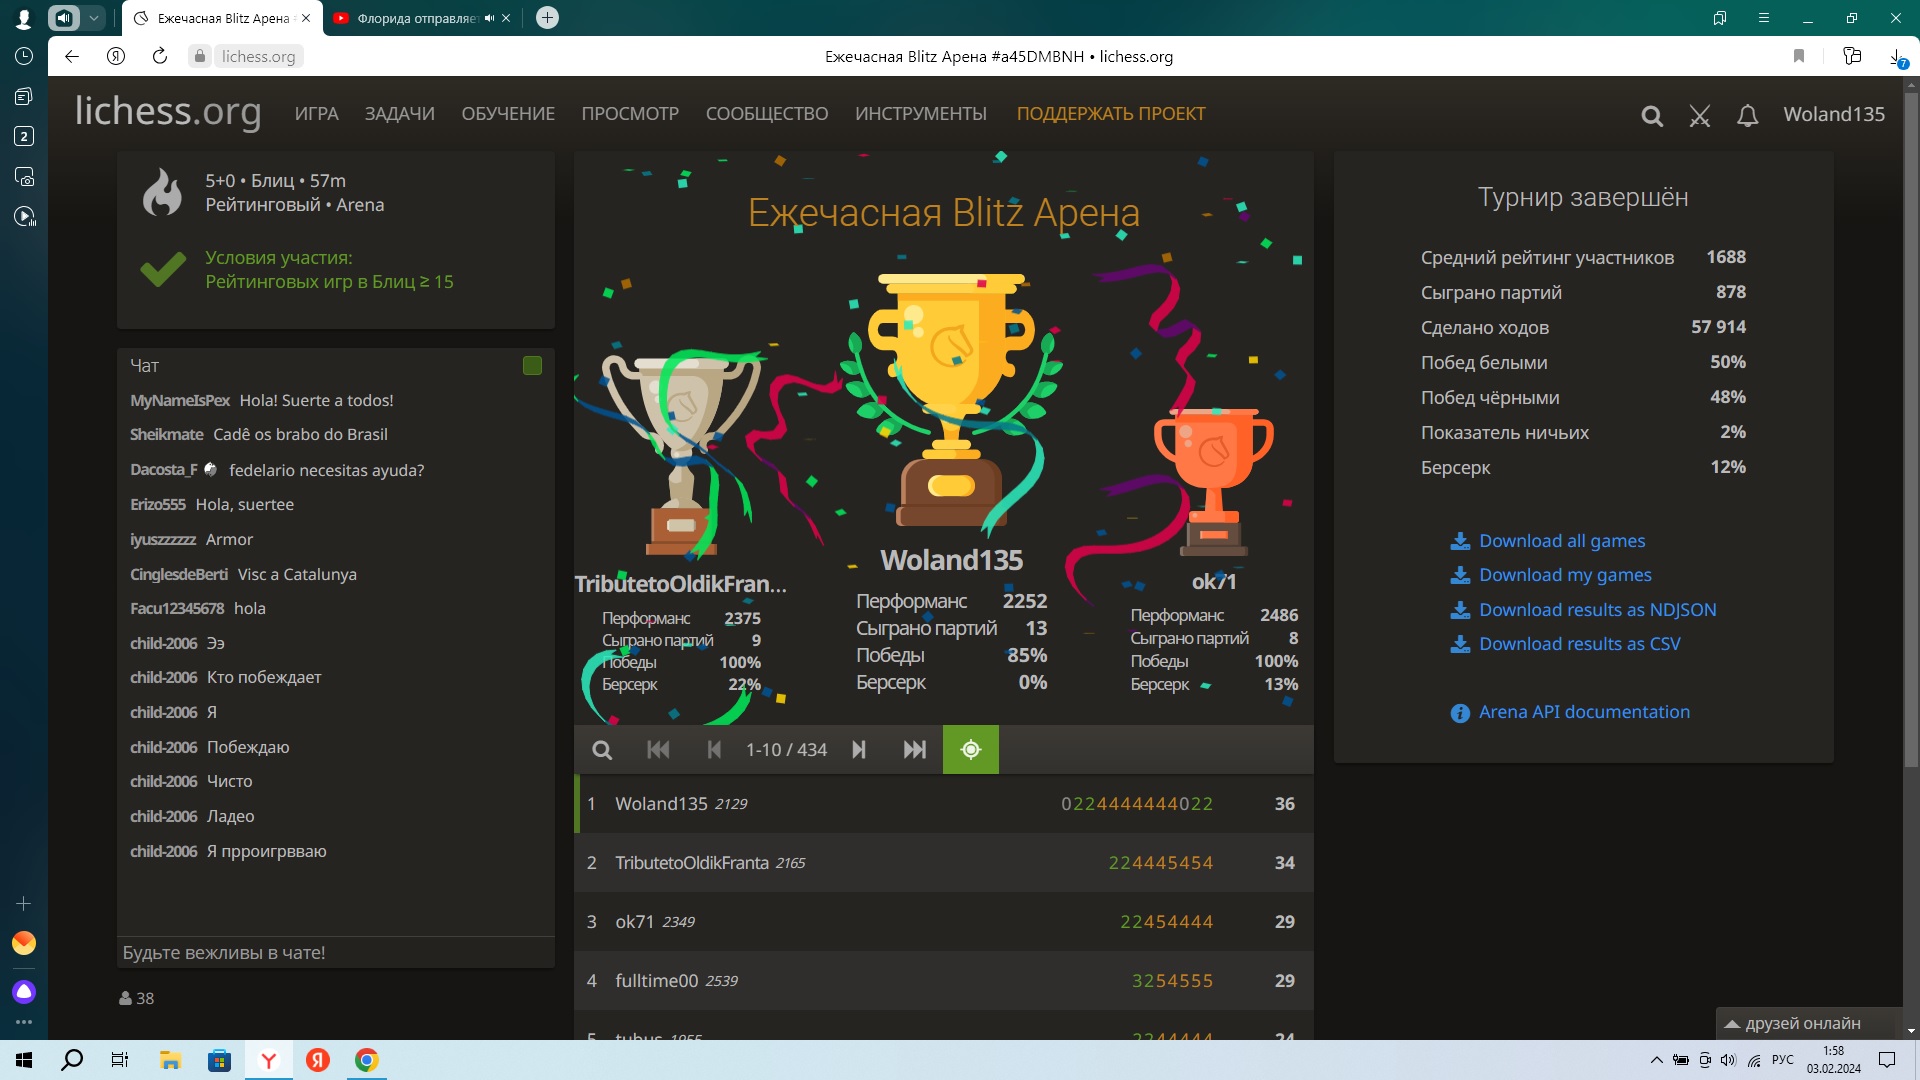Search players in standings magnifier

point(602,750)
